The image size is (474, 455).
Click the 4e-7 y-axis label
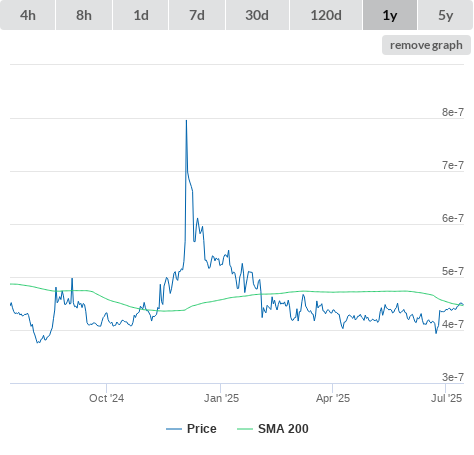pyautogui.click(x=453, y=324)
